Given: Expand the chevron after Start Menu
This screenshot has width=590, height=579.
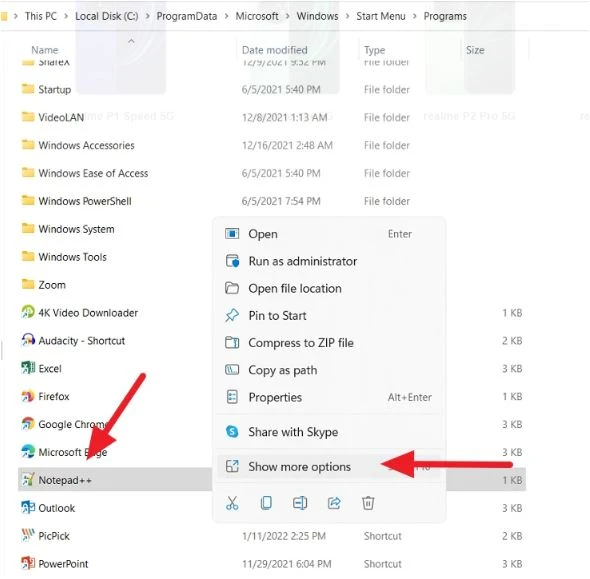Looking at the screenshot, I should click(x=415, y=16).
